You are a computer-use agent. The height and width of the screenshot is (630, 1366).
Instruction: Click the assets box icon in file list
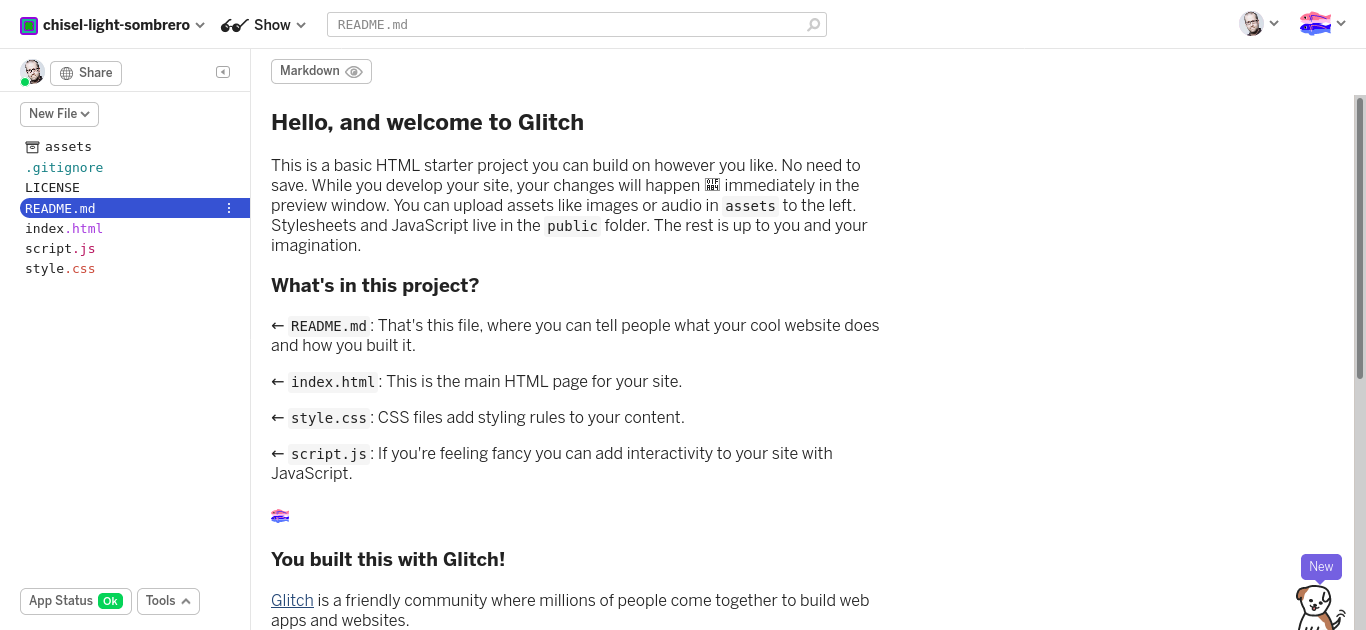click(32, 147)
